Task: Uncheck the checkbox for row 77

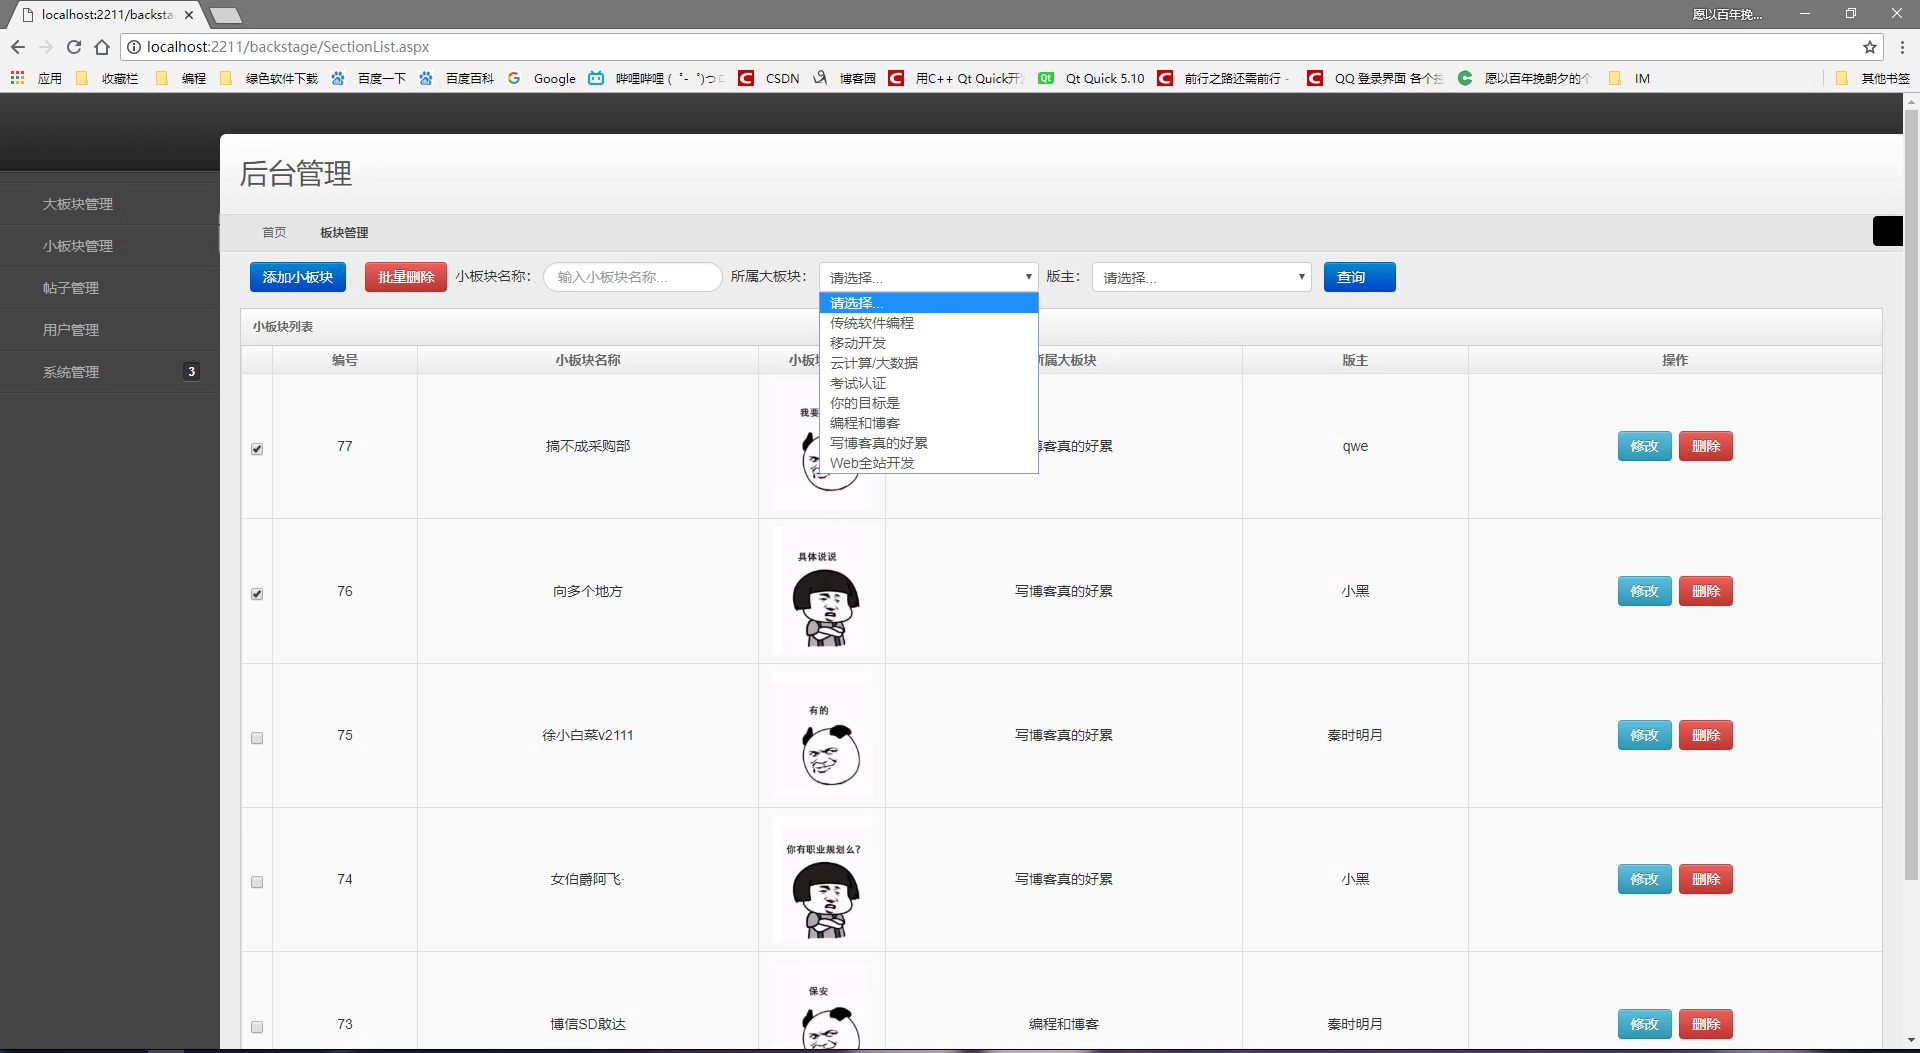Action: coord(257,449)
